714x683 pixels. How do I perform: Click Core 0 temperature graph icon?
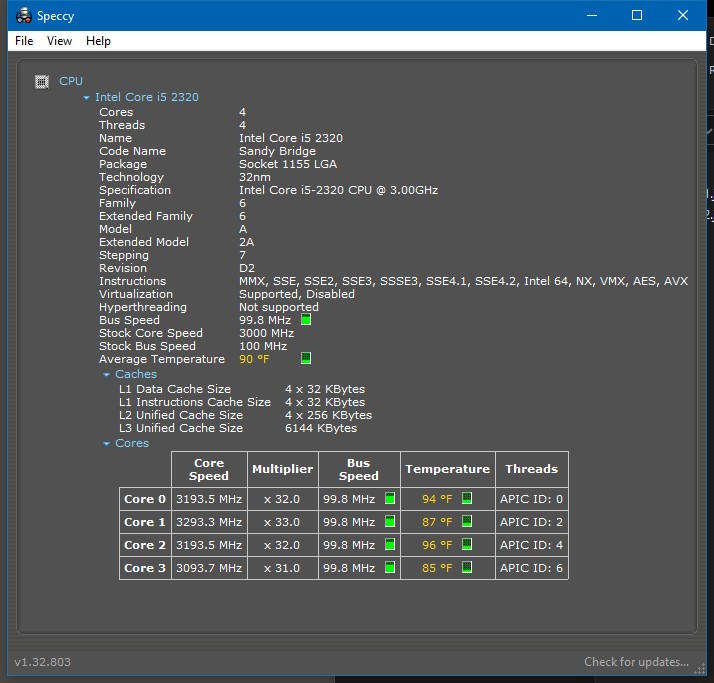(x=467, y=498)
